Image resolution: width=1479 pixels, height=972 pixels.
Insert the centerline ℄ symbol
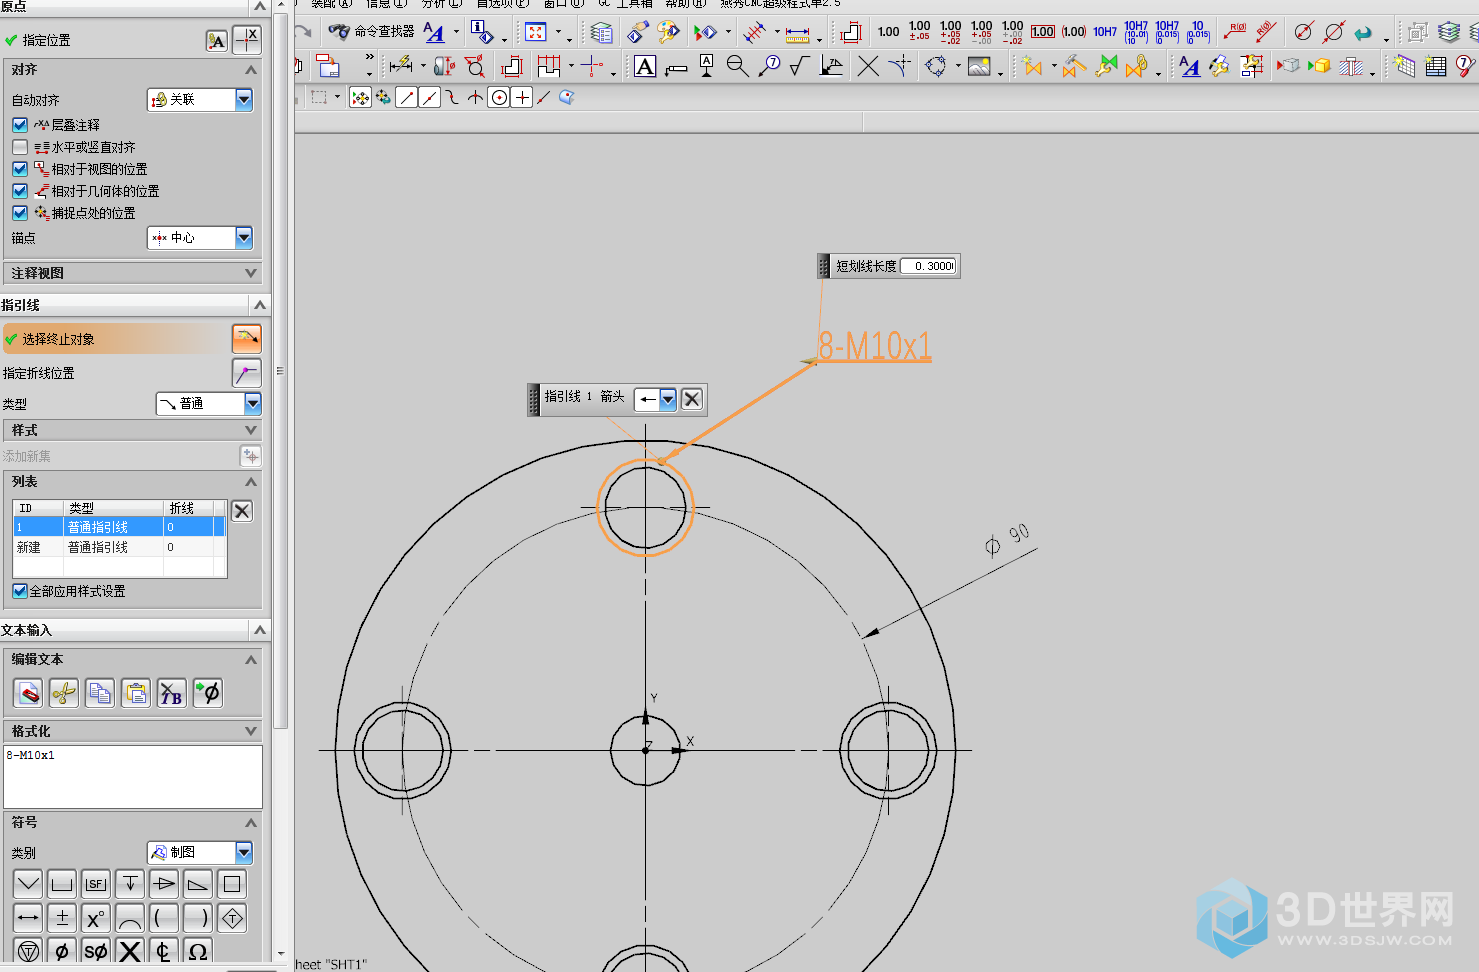point(164,951)
